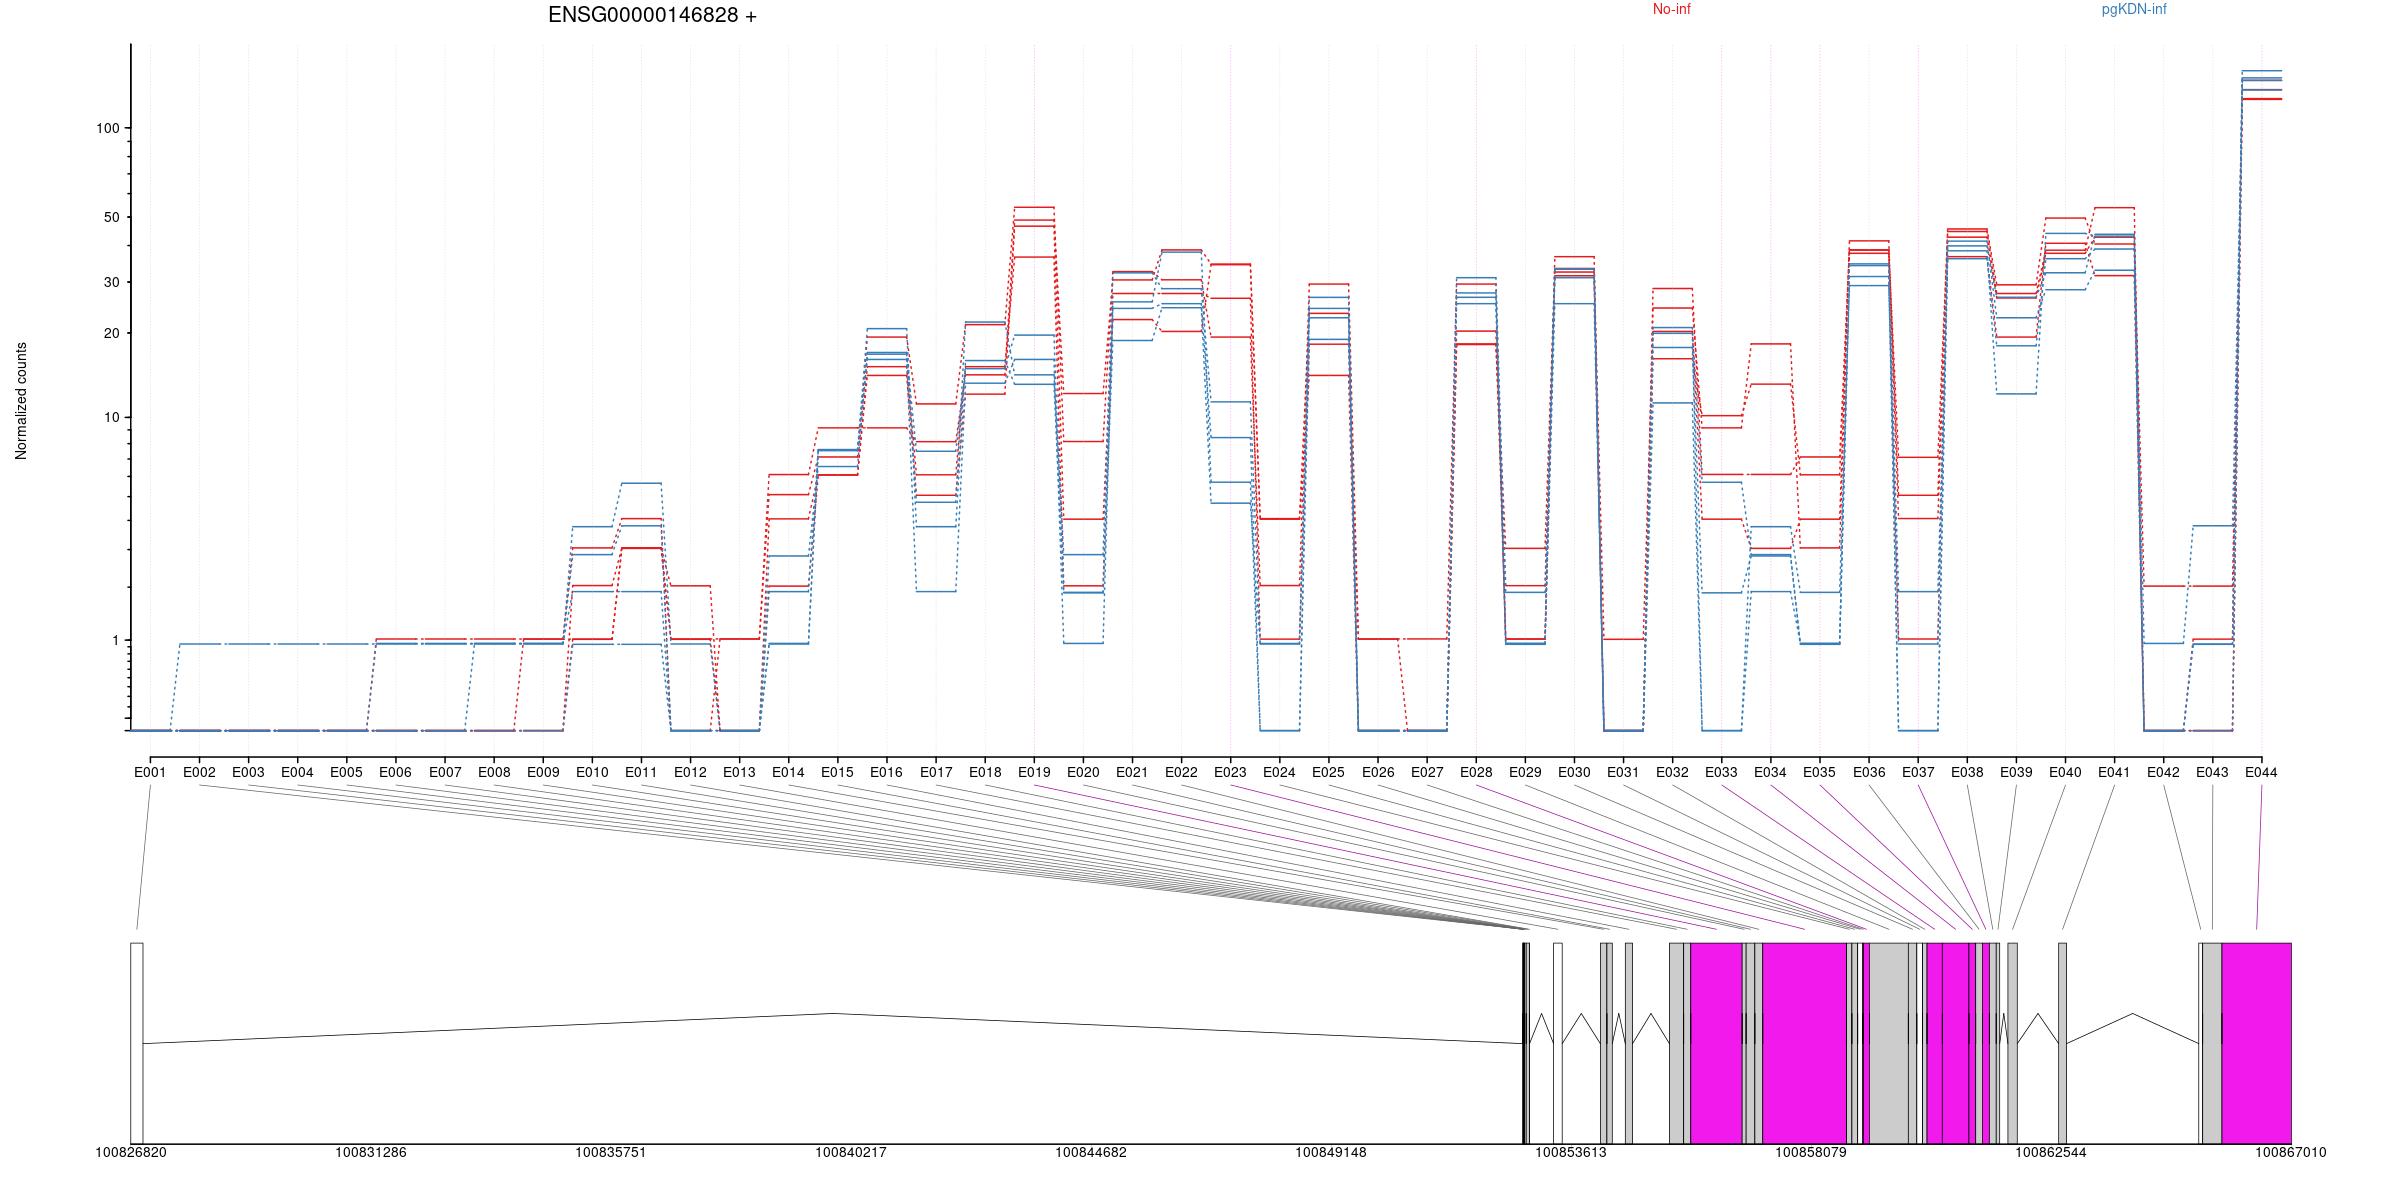This screenshot has width=2400, height=1200.
Task: Select exon bin label E043
Action: 2212,772
